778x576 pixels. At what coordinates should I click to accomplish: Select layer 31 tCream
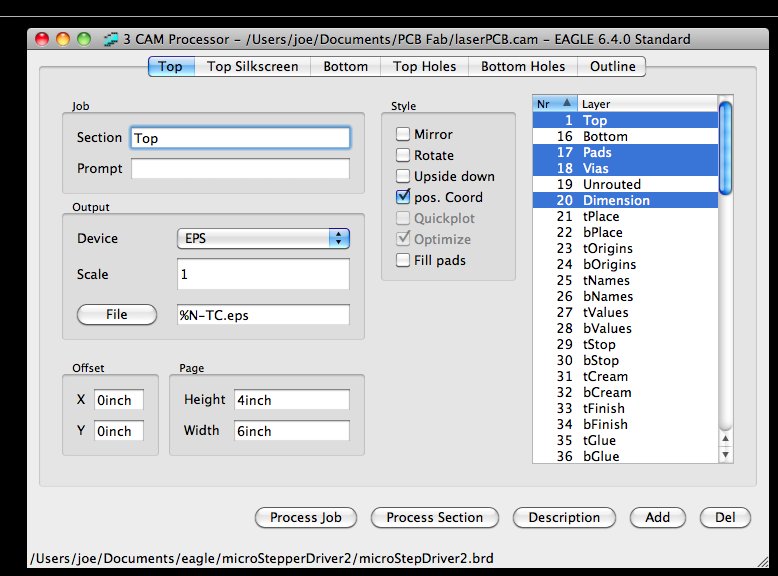[625, 376]
